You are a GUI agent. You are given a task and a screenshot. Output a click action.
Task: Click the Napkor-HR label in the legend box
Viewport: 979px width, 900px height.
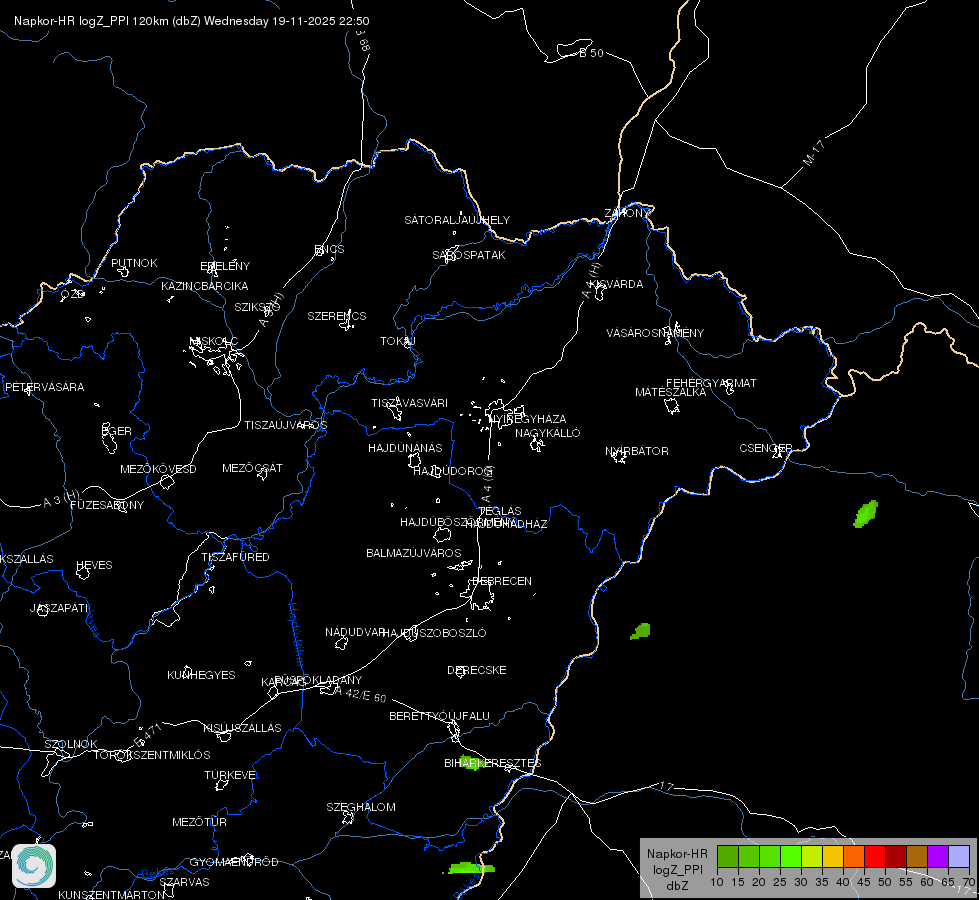tap(677, 853)
